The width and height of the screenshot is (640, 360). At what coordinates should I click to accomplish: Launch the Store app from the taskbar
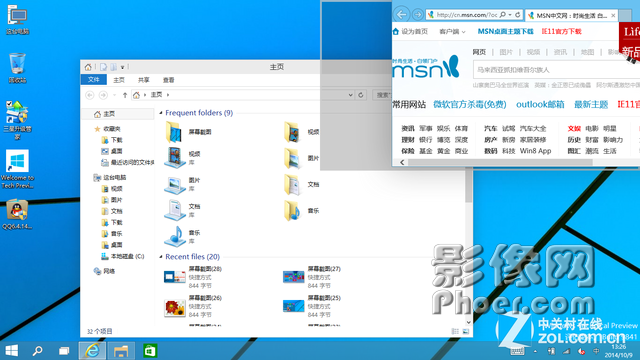coord(150,350)
